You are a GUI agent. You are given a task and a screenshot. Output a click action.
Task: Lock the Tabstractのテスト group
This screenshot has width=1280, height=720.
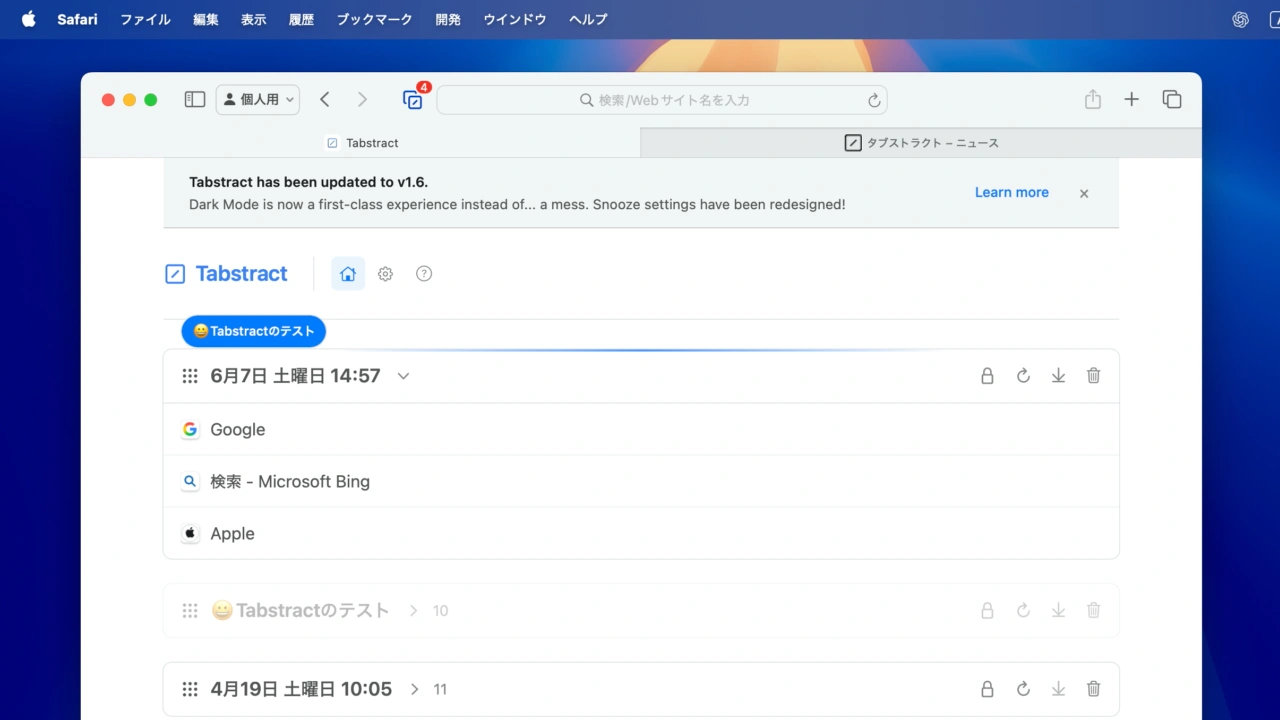(987, 610)
